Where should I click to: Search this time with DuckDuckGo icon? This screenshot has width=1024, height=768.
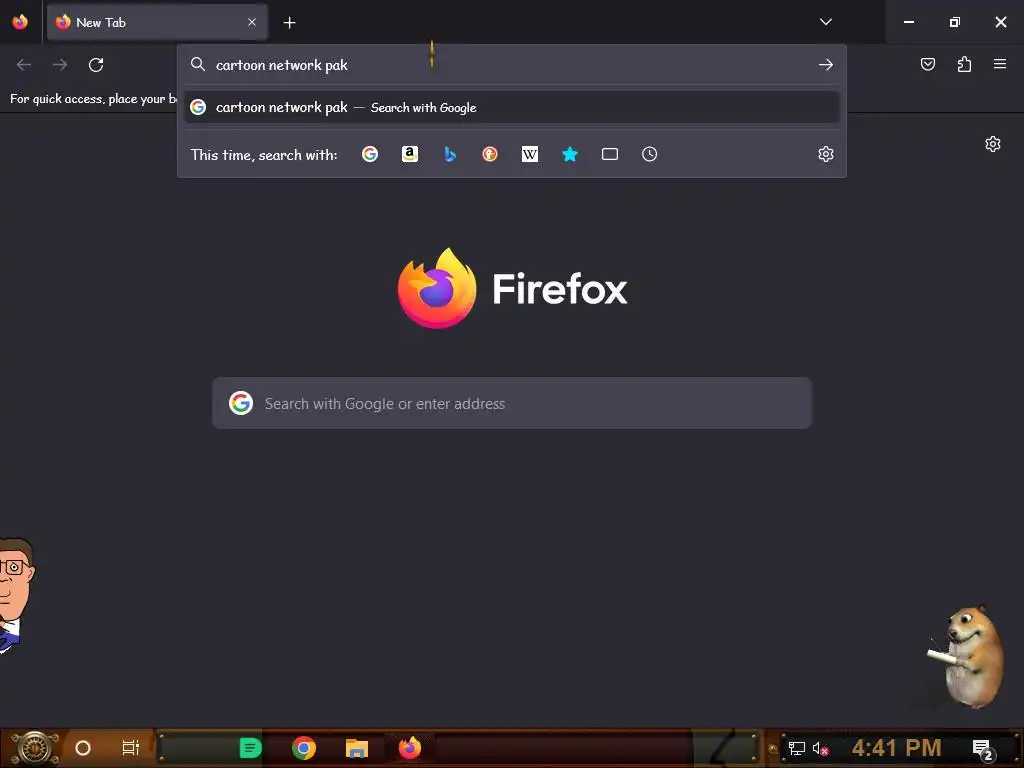click(490, 154)
